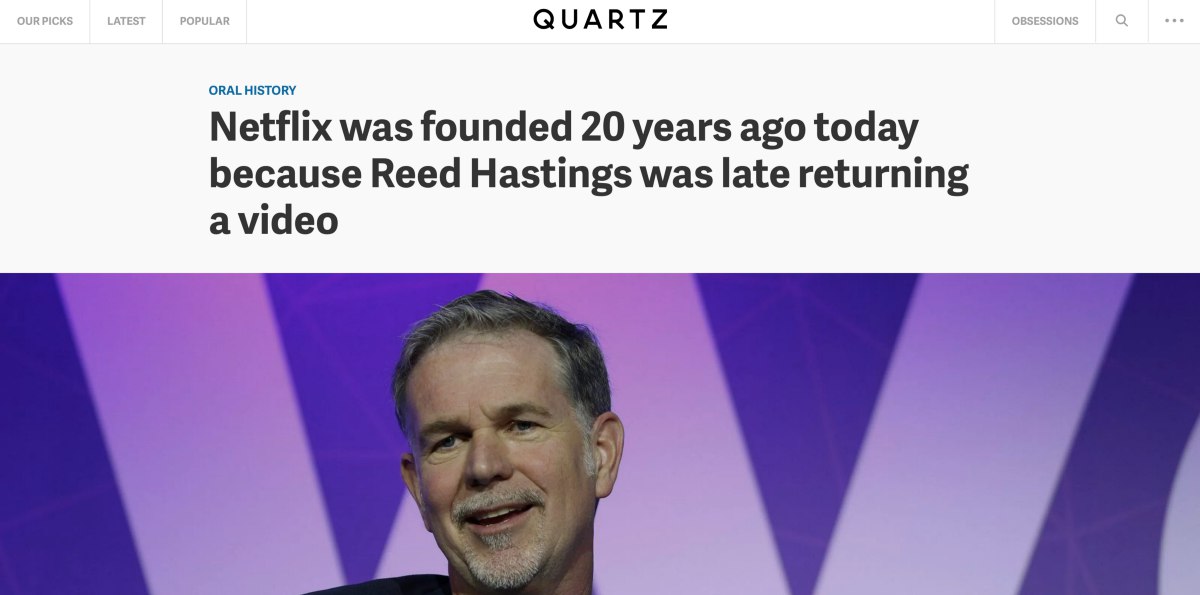Switch to the Latest section
1200x595 pixels.
[x=126, y=21]
